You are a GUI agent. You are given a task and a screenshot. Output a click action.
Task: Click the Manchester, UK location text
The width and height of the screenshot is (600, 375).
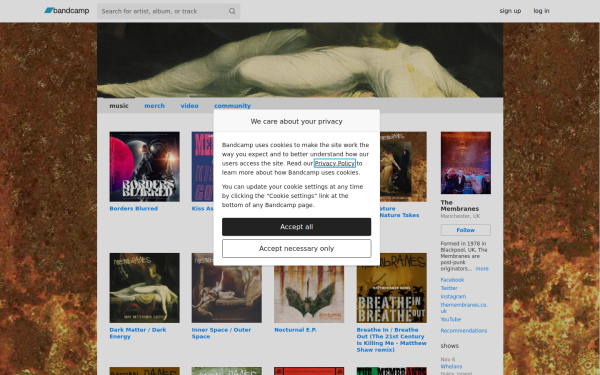pos(460,216)
